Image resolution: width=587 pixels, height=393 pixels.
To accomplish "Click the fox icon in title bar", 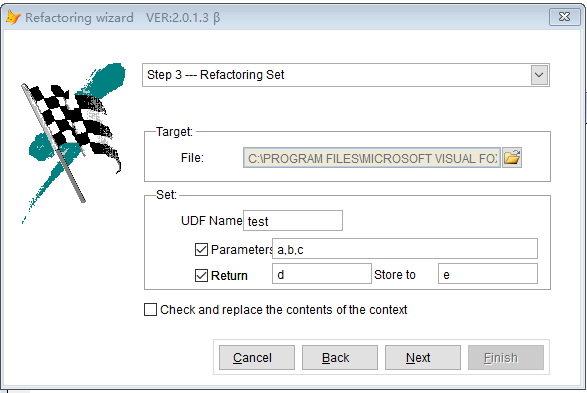I will tap(13, 17).
